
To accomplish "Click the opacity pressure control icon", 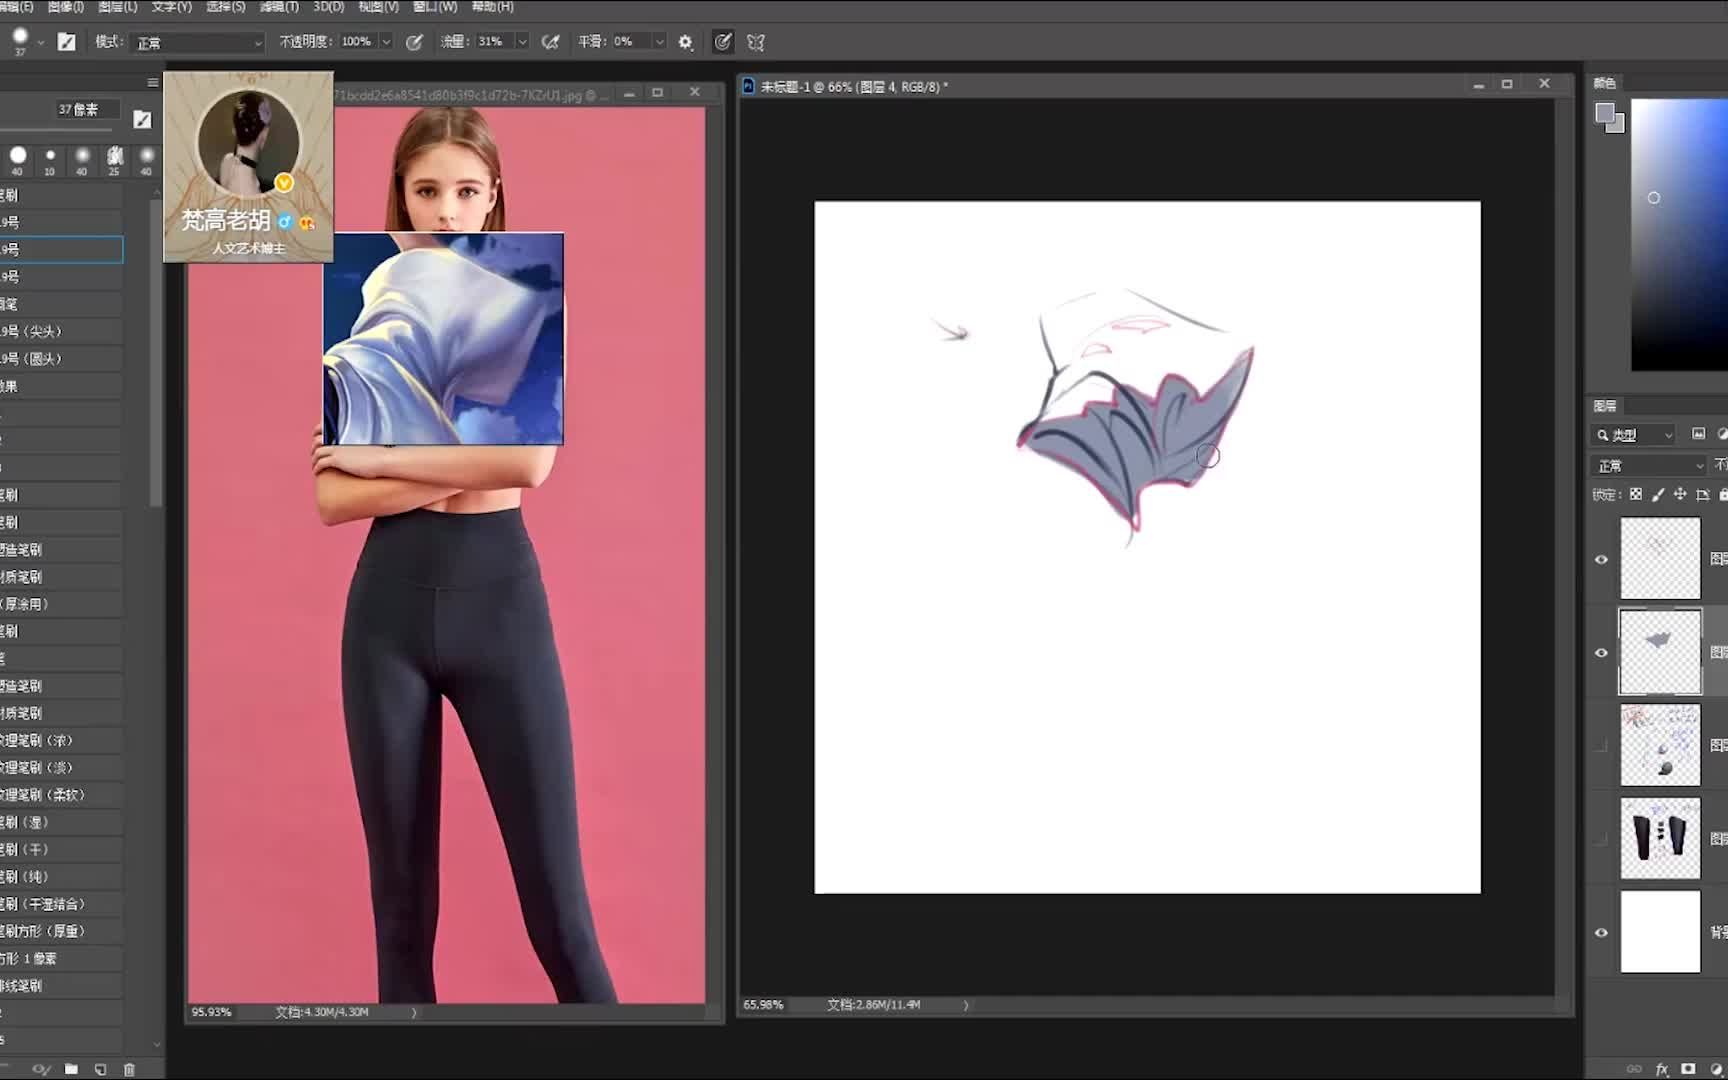I will (x=414, y=42).
